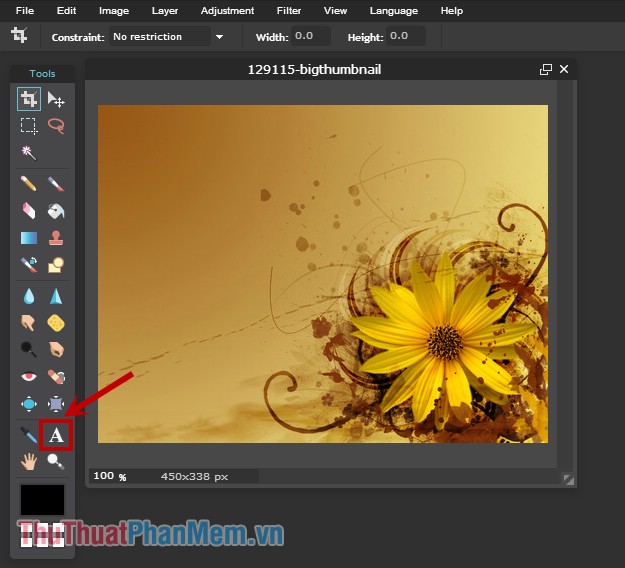Open the Help menu
The height and width of the screenshot is (568, 625).
coord(452,10)
